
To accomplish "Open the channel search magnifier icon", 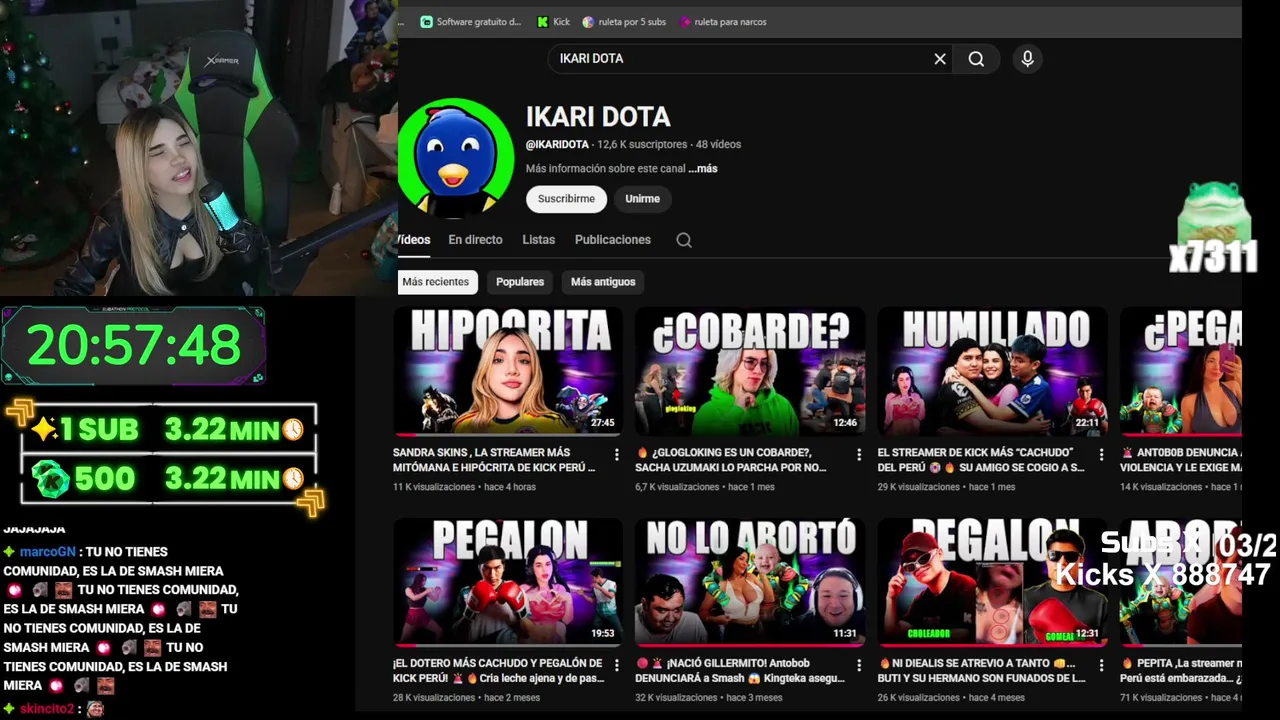I will click(x=684, y=240).
